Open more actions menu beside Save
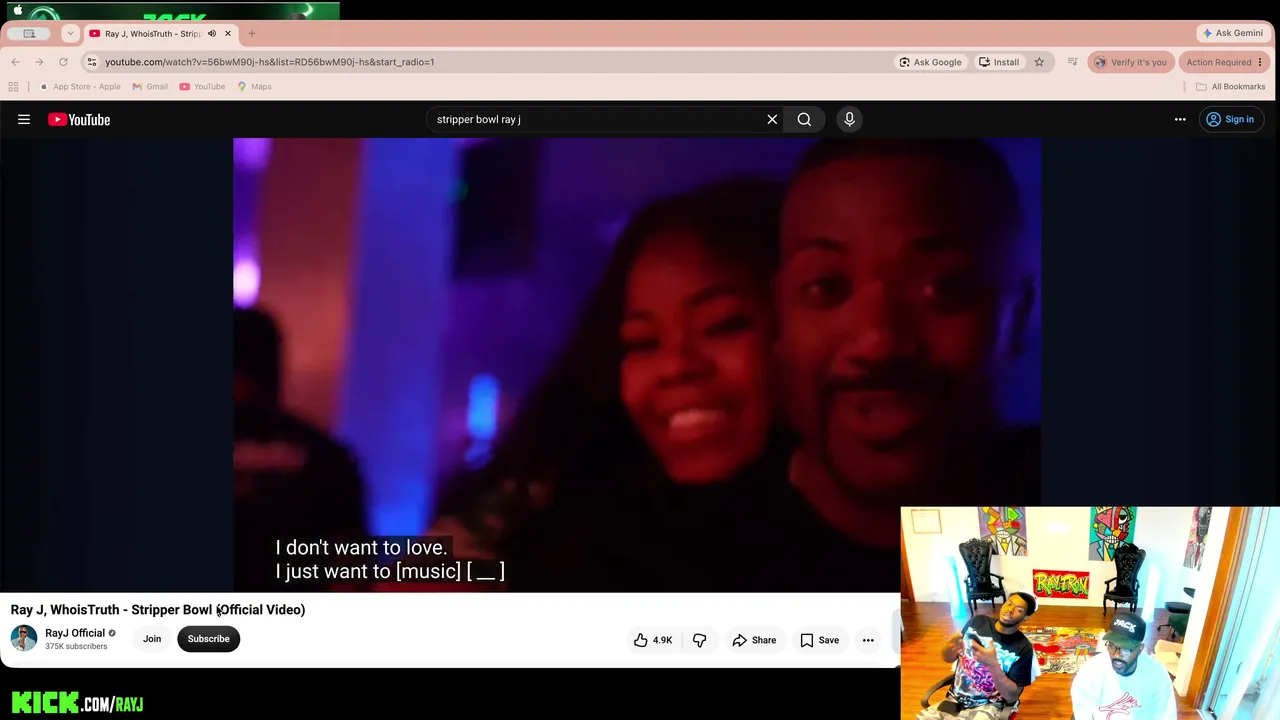 pyautogui.click(x=868, y=640)
